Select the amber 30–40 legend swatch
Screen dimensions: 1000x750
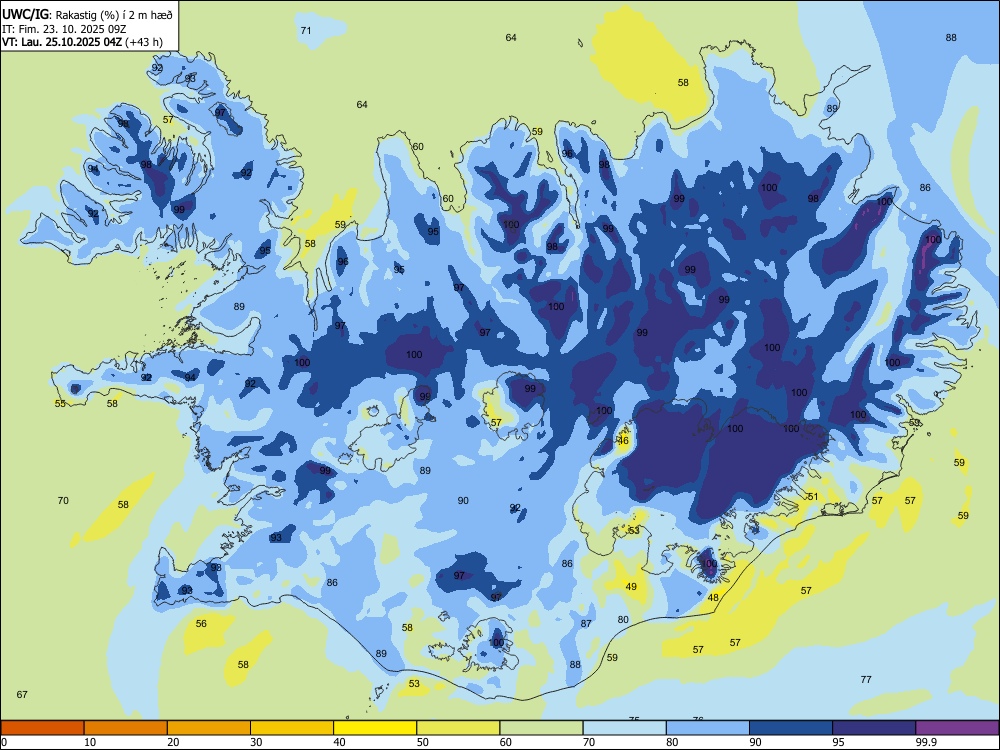[x=292, y=728]
